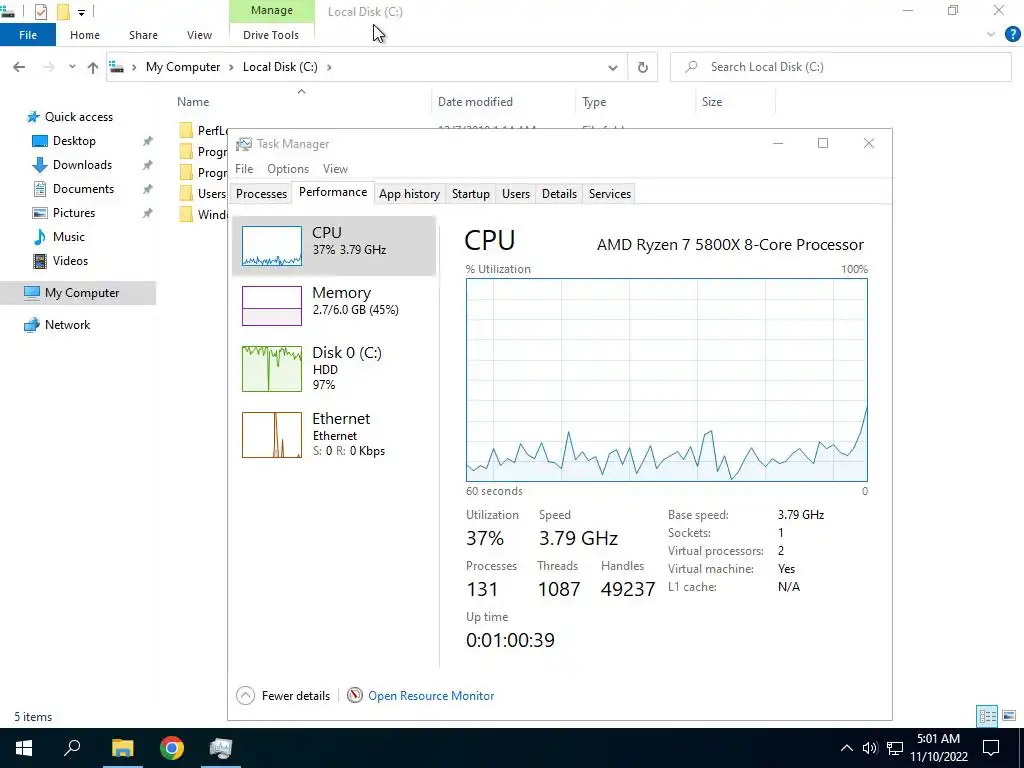
Task: Open Customize Quick Access Toolbar dropdown
Action: [81, 12]
